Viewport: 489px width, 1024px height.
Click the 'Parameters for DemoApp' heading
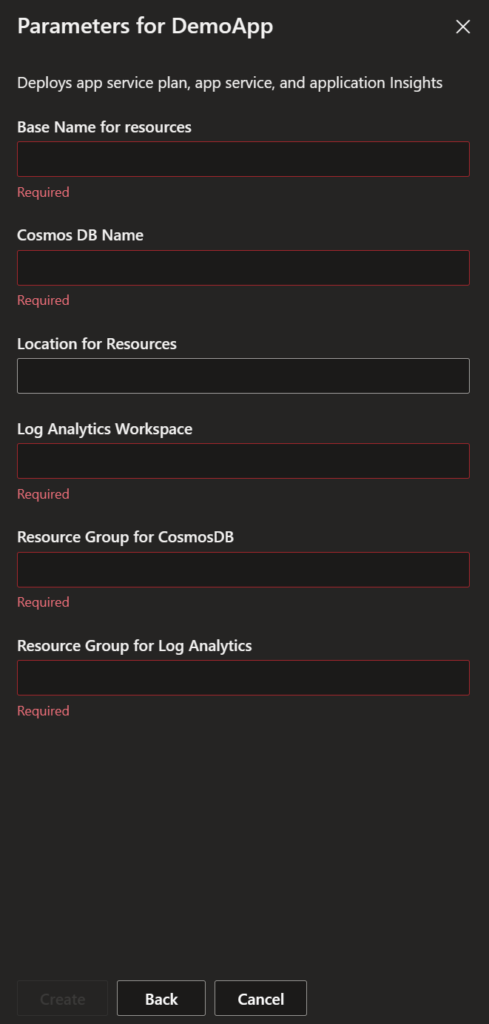click(145, 26)
